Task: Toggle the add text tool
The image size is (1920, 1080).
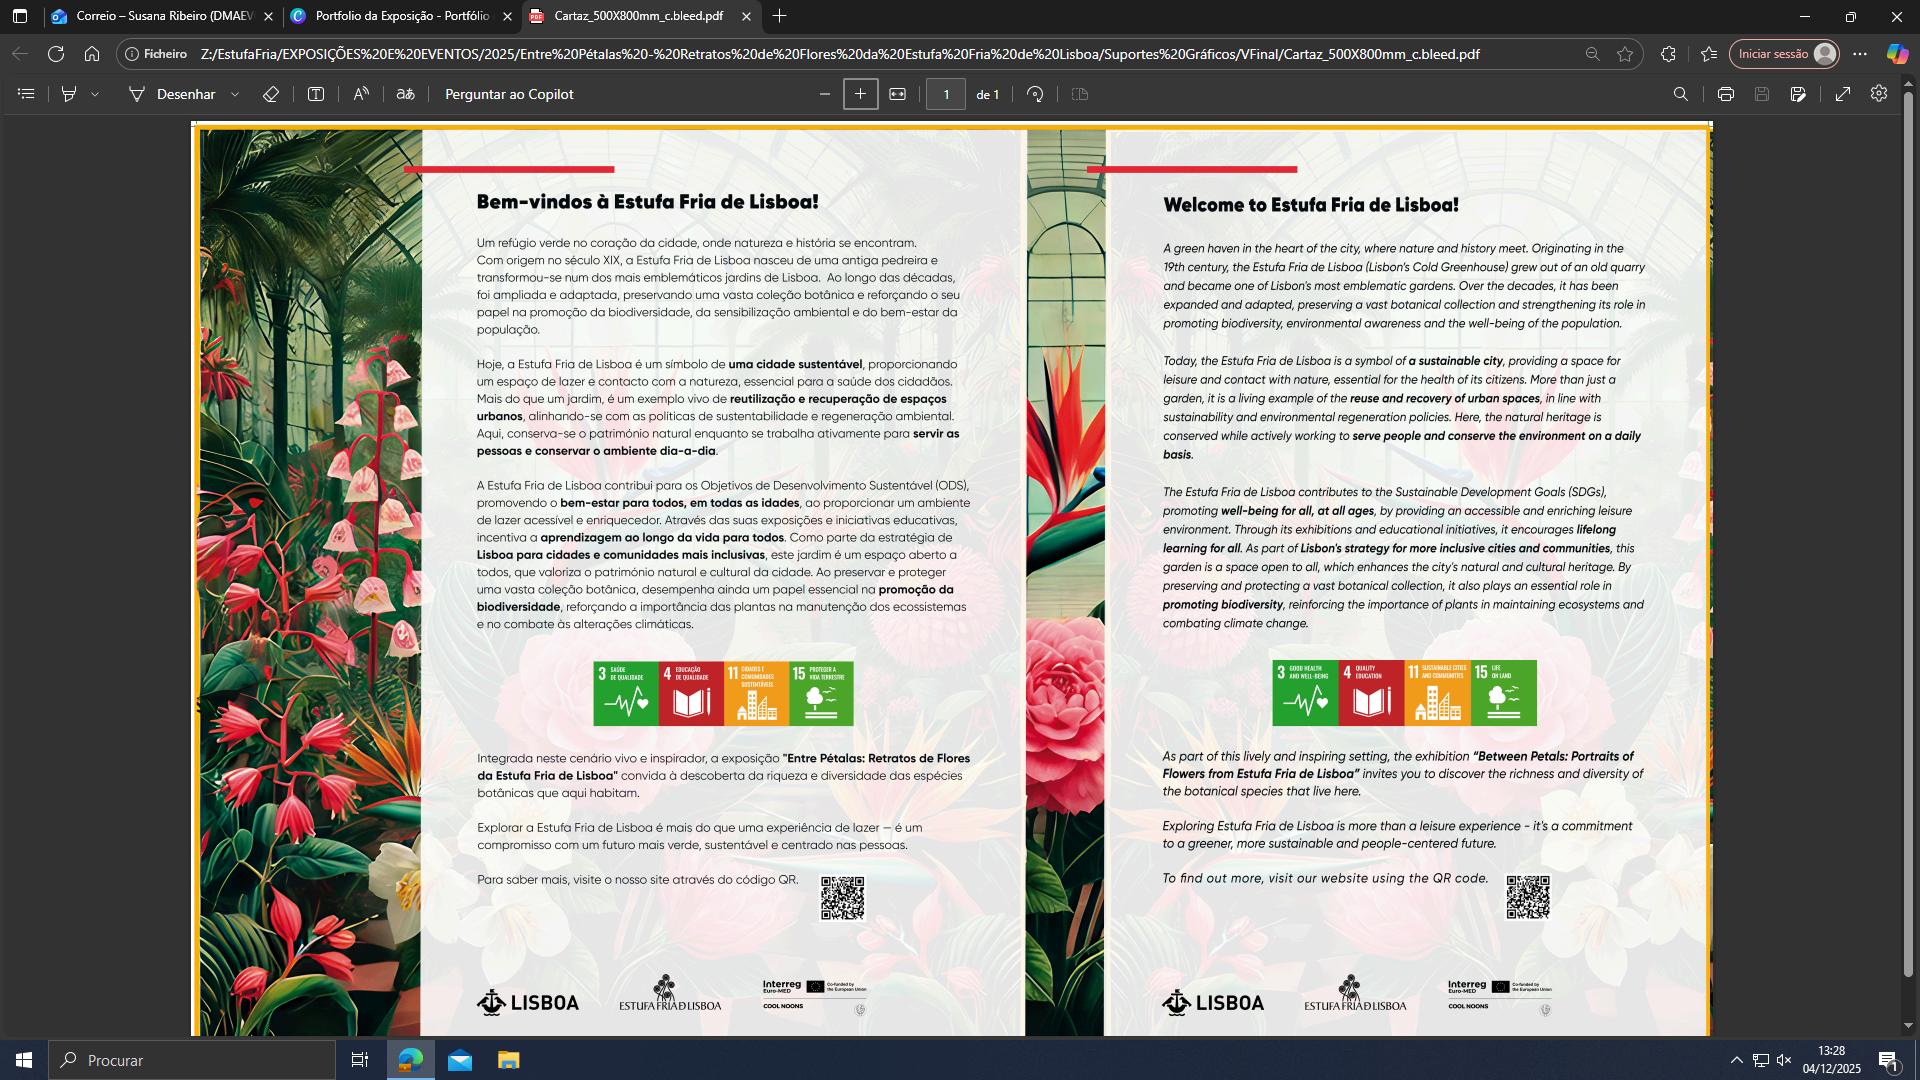Action: [316, 94]
